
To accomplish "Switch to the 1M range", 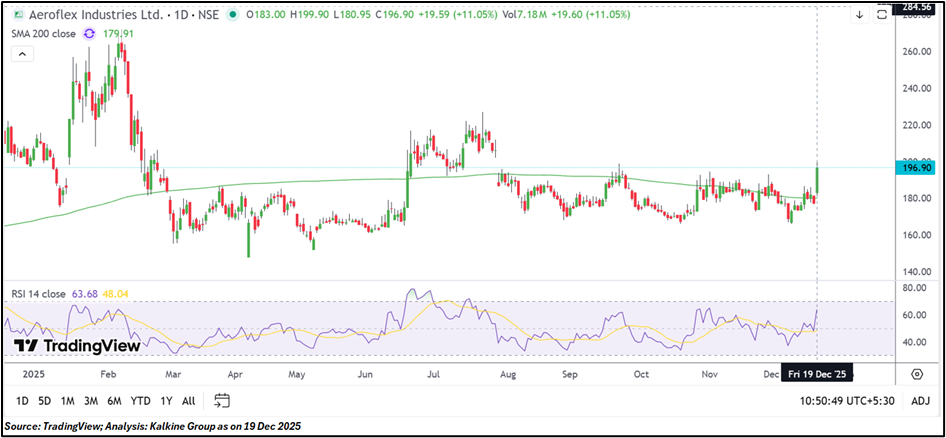I will coord(68,401).
